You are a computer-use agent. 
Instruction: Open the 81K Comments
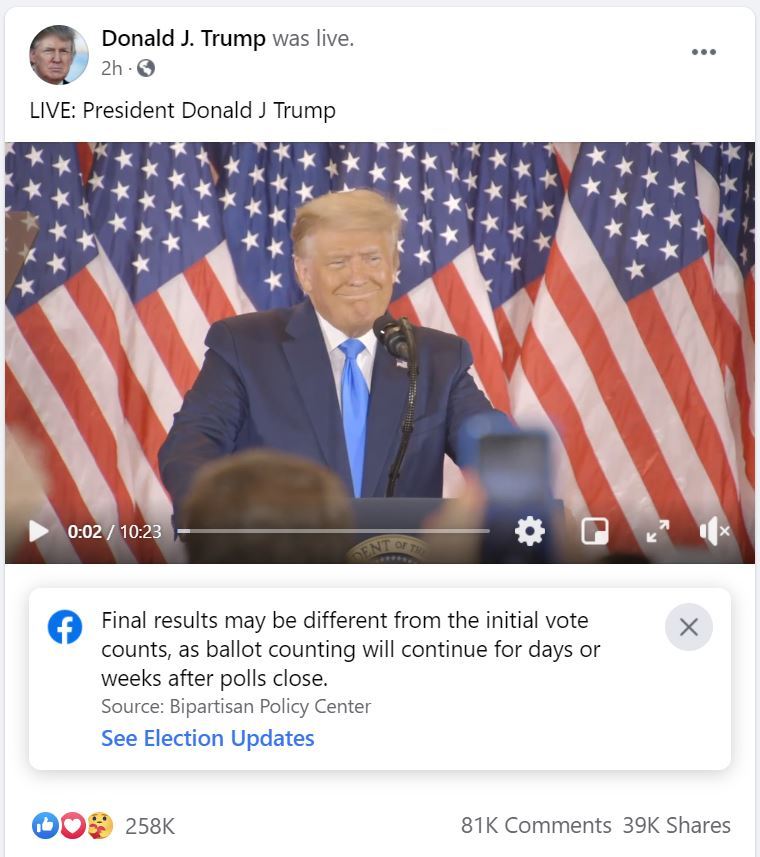coord(536,825)
